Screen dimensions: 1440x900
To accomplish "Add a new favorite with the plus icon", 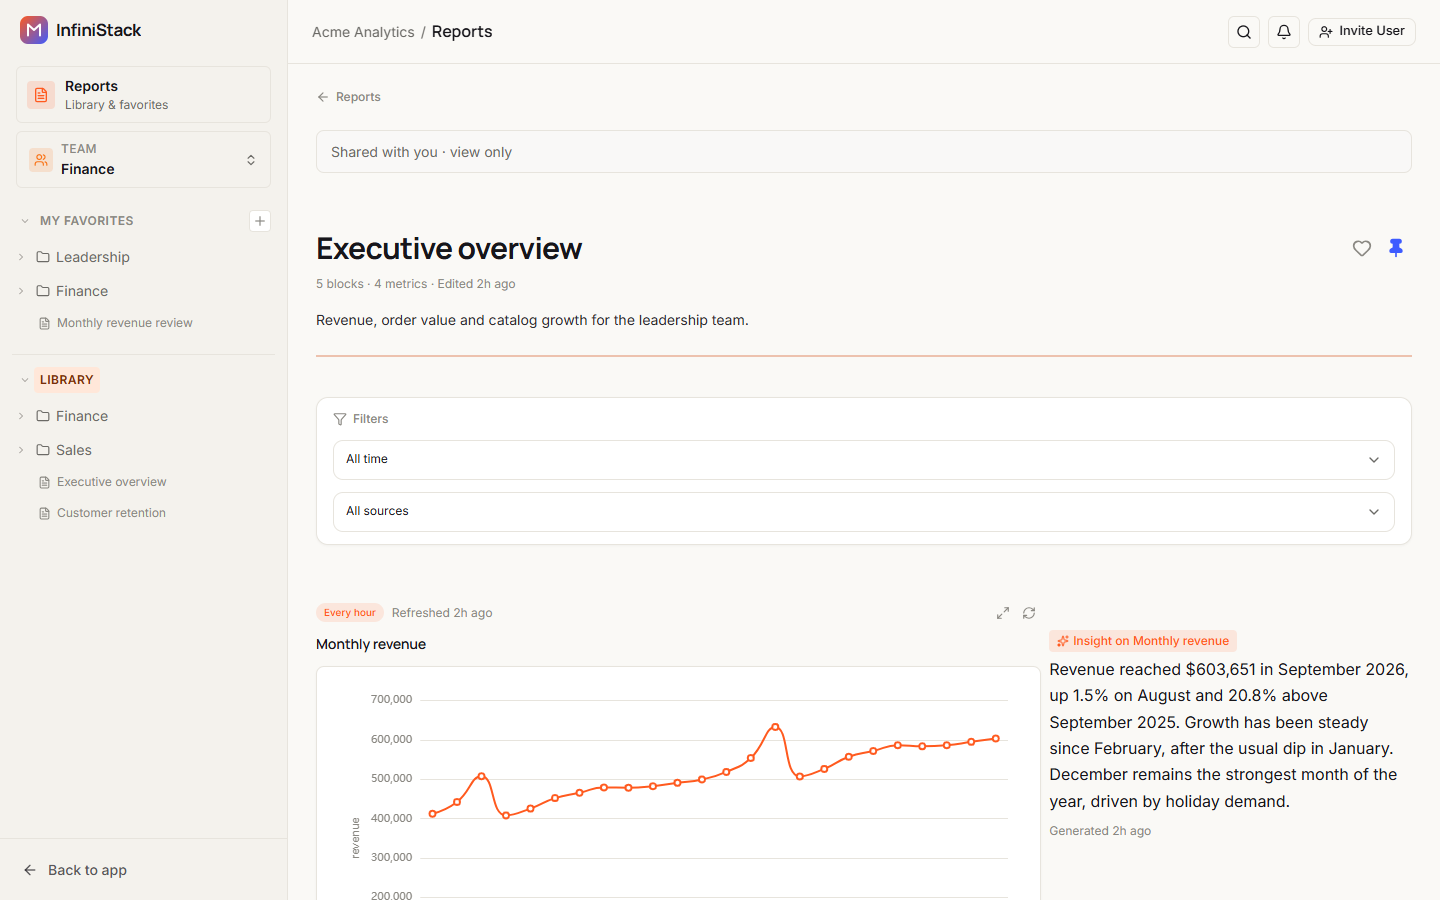I will [x=260, y=221].
